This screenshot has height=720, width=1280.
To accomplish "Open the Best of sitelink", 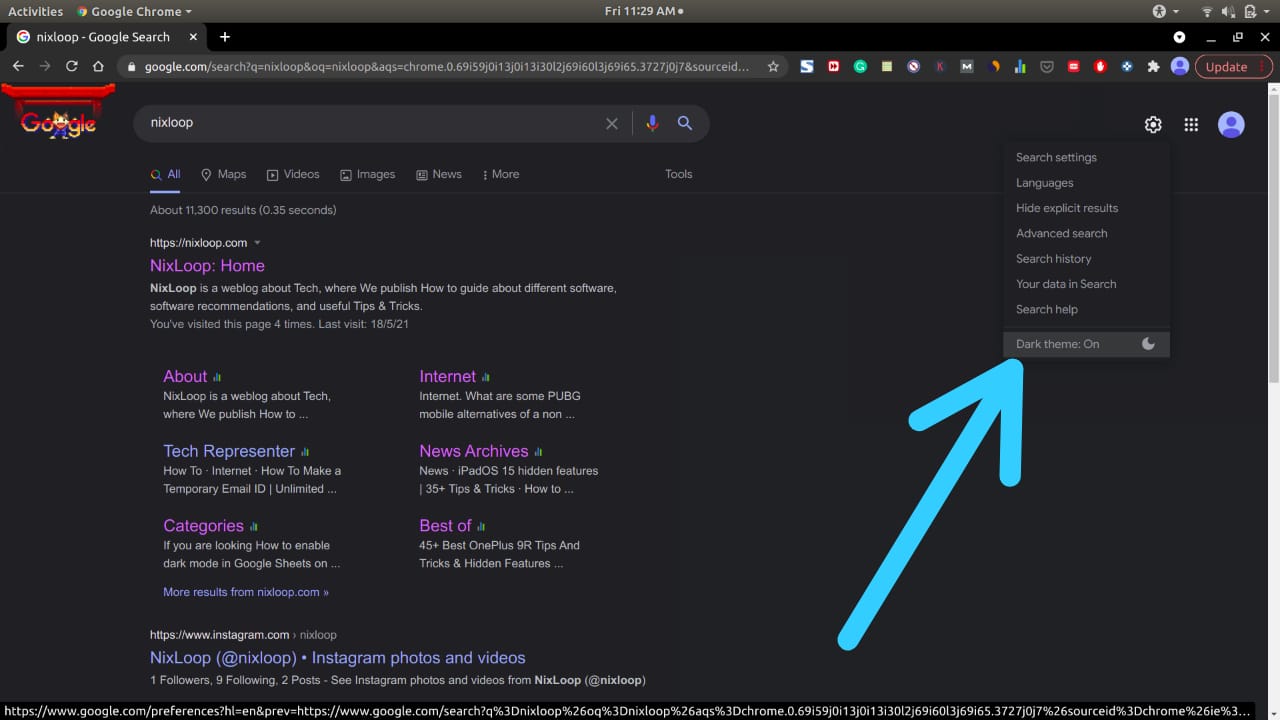I will click(445, 526).
